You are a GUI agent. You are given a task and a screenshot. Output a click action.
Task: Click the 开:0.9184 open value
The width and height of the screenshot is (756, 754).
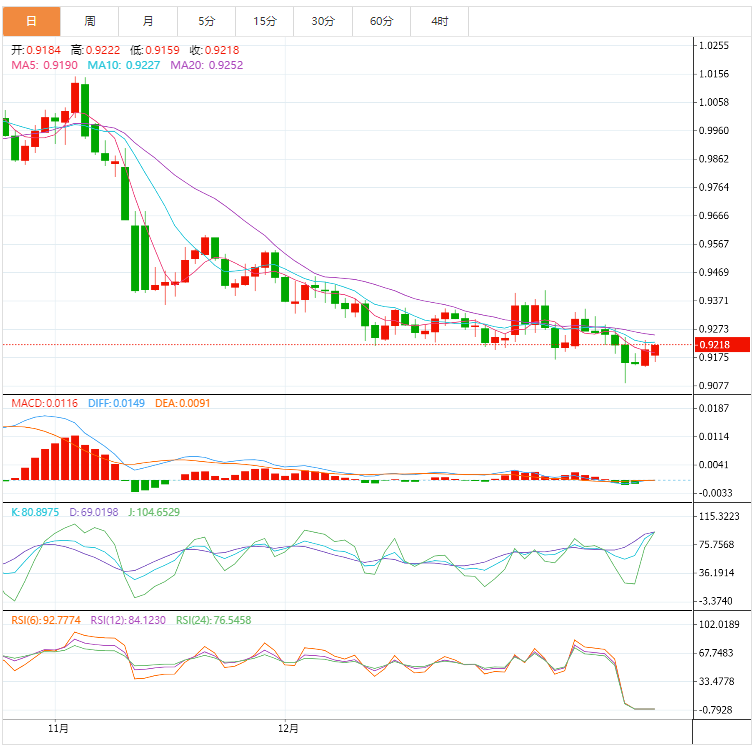[36, 50]
